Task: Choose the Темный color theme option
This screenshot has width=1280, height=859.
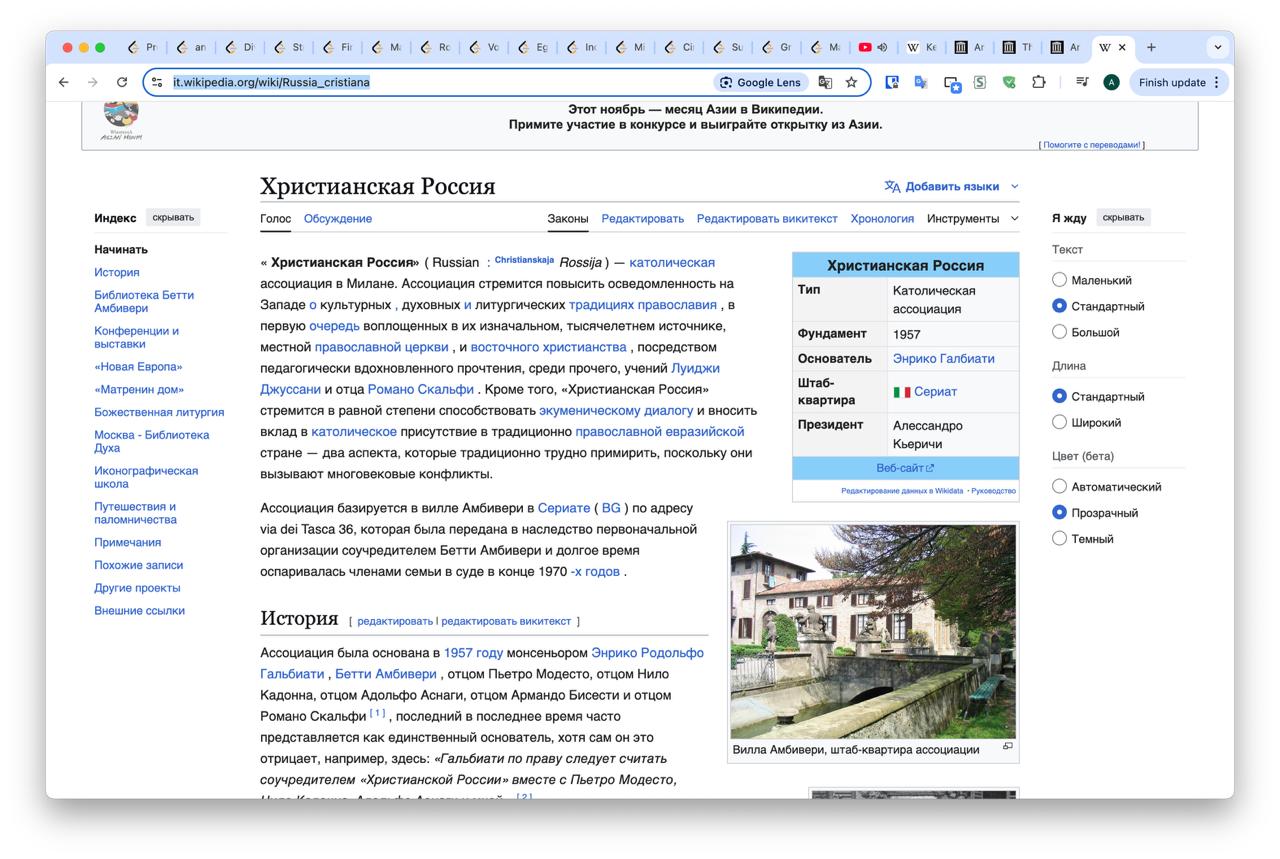Action: tap(1060, 539)
